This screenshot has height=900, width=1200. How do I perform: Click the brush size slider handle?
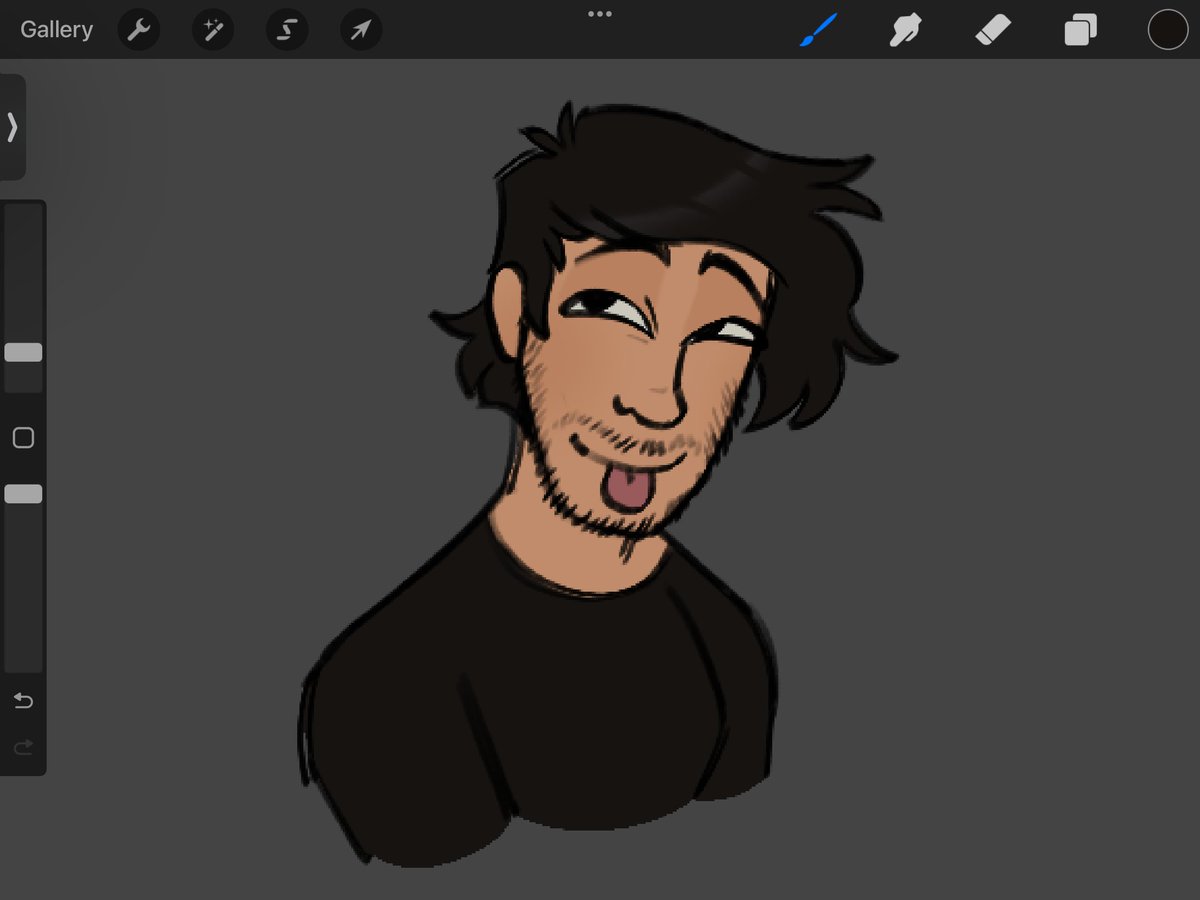[x=23, y=352]
